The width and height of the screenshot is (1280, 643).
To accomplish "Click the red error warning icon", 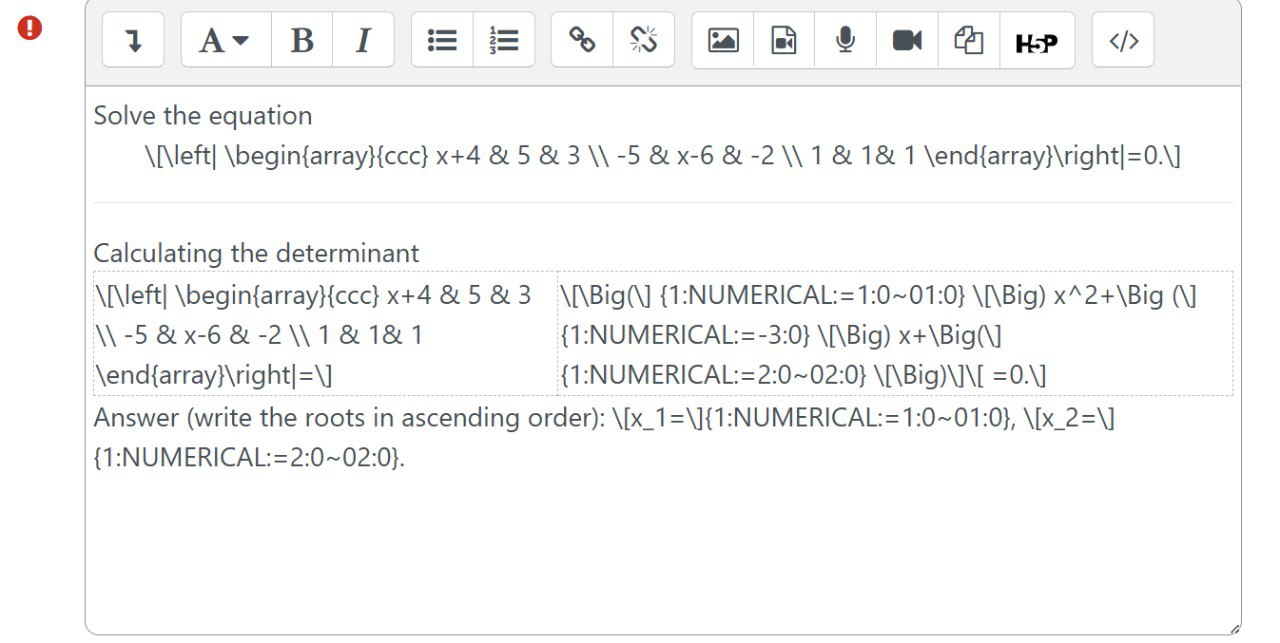I will point(30,28).
